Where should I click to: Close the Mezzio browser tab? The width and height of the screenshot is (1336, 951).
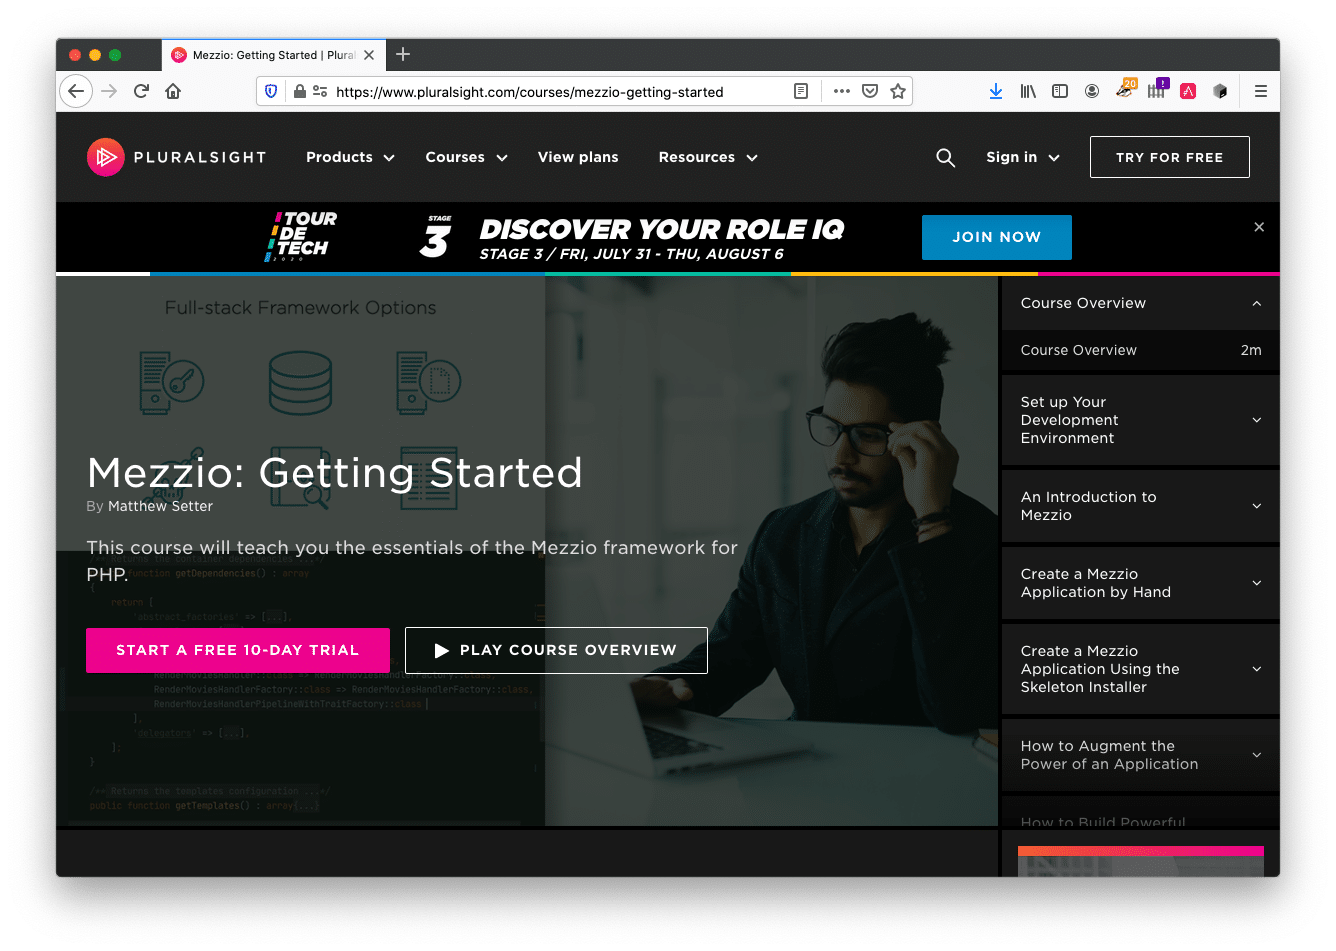pos(369,55)
